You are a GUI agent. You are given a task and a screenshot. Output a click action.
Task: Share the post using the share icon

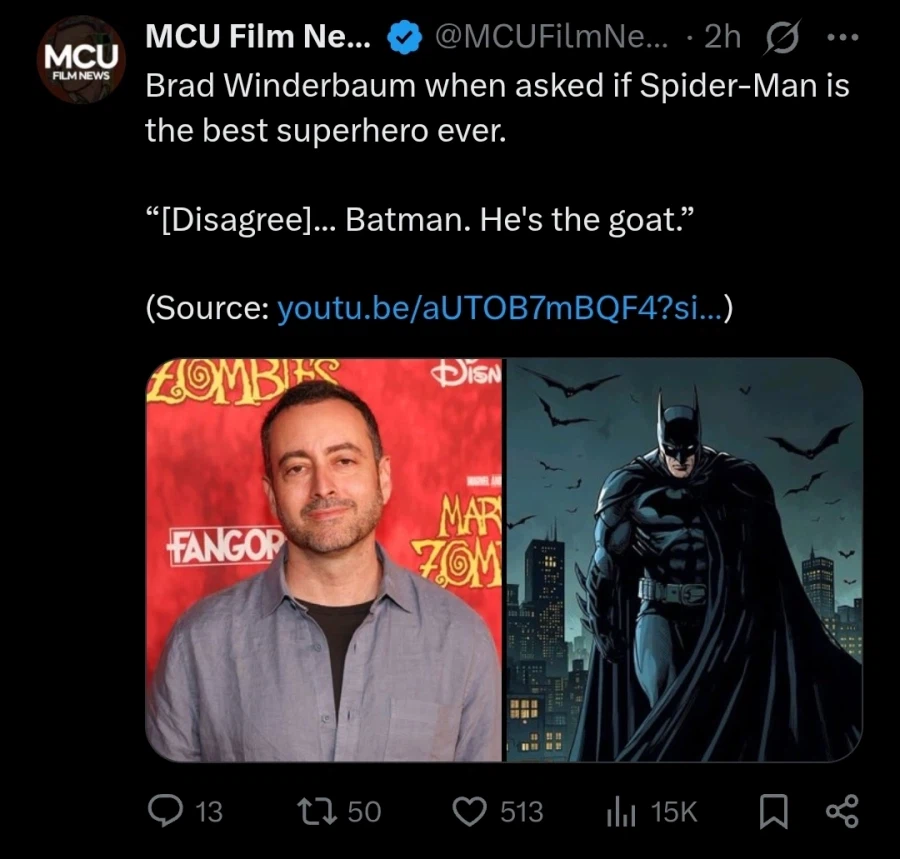840,812
